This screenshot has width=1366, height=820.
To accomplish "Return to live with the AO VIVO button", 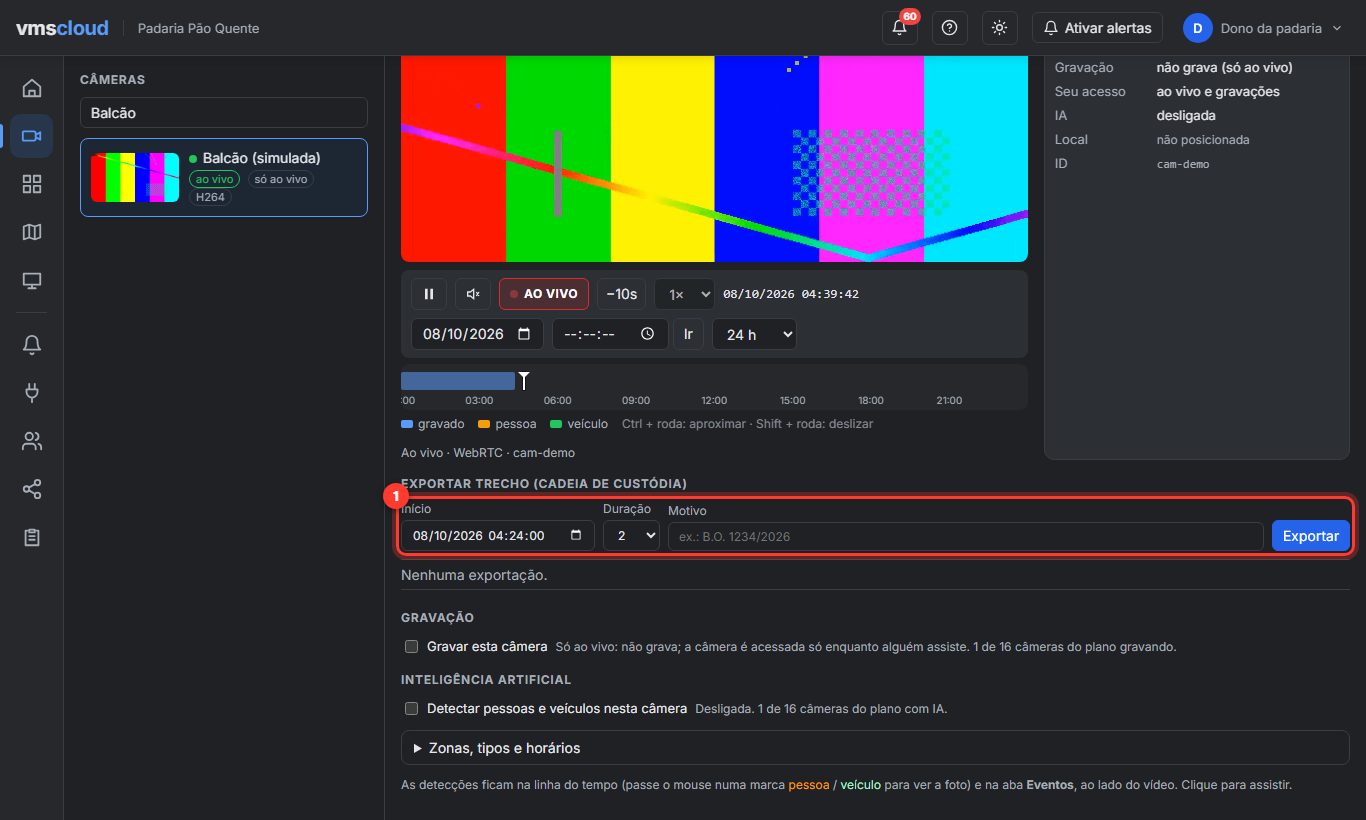I will coord(544,294).
